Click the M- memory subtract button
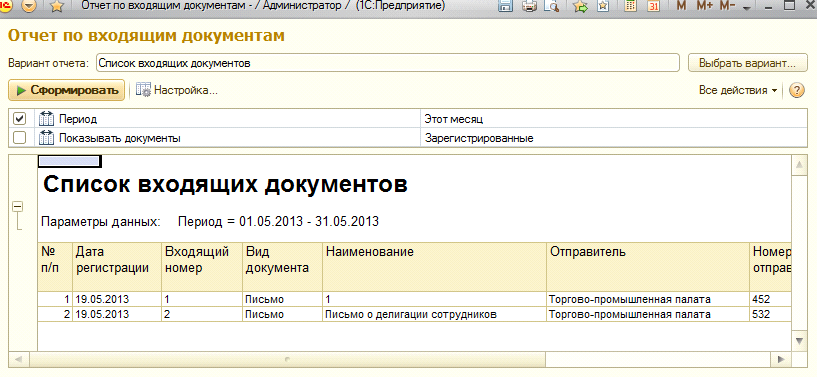The height and width of the screenshot is (377, 817). tap(727, 6)
